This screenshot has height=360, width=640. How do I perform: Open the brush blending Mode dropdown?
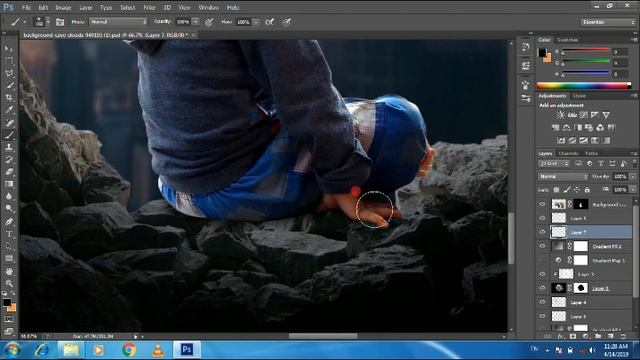[x=118, y=22]
